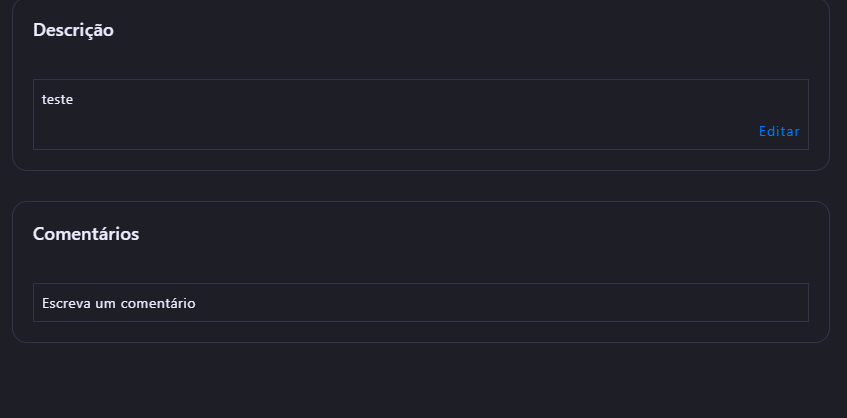The image size is (847, 418).
Task: Click the "Escreva um comentário" placeholder
Action: tap(118, 303)
